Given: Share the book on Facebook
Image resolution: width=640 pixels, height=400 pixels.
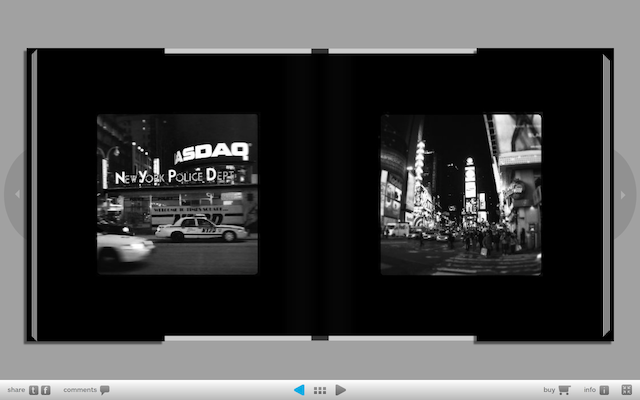Looking at the screenshot, I should coord(46,390).
